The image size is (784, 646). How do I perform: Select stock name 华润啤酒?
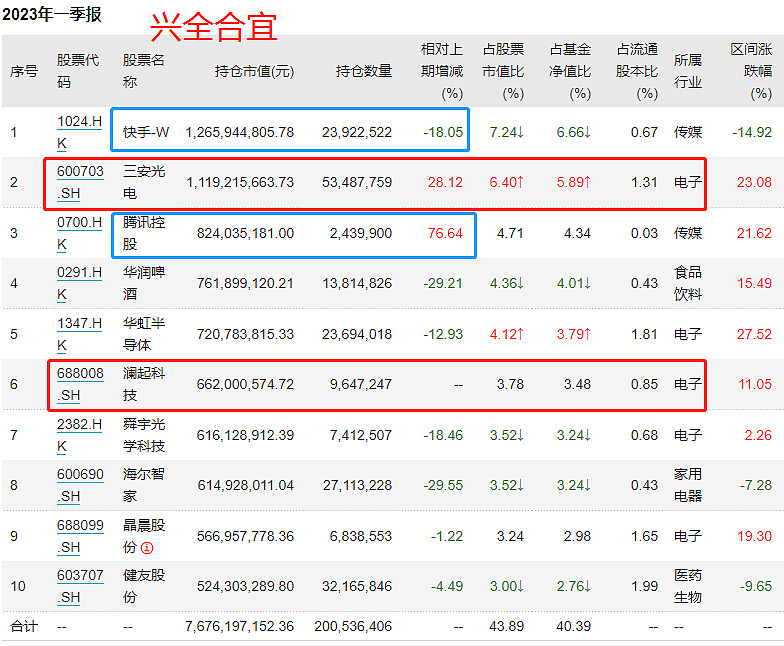[x=144, y=283]
